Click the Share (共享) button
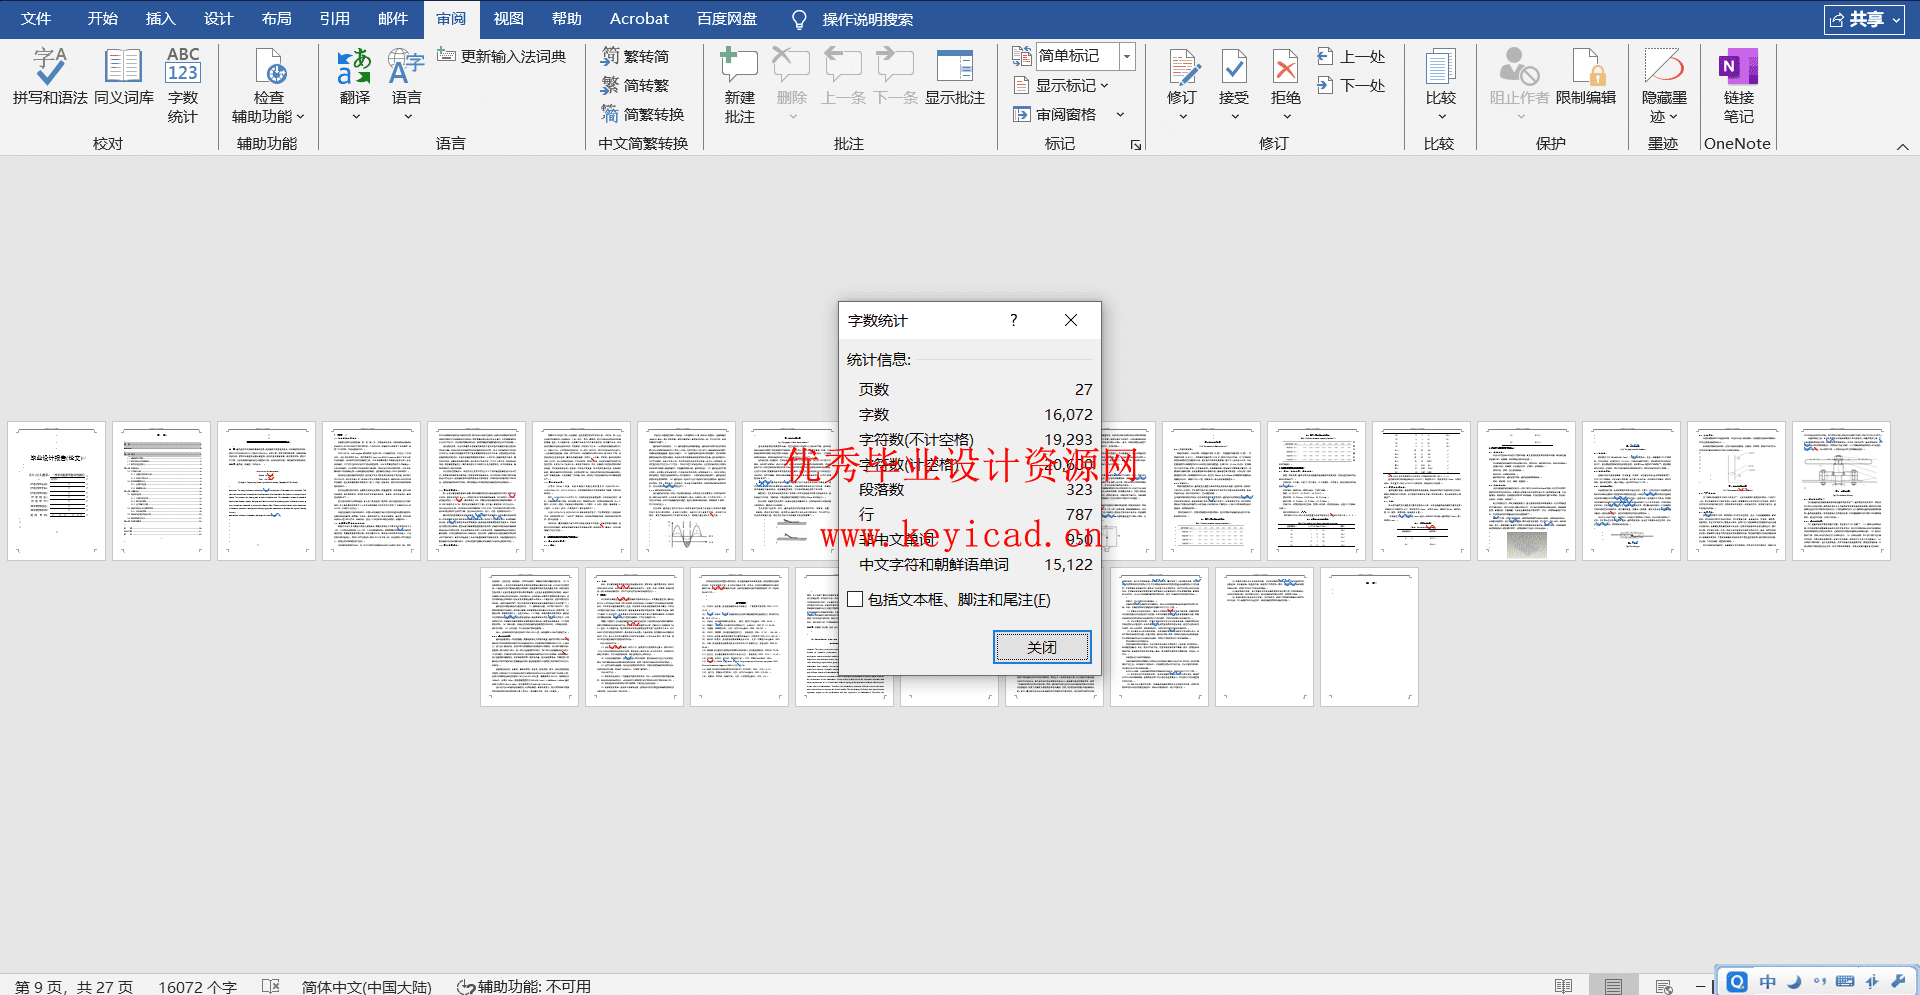This screenshot has width=1920, height=995. tap(1864, 19)
